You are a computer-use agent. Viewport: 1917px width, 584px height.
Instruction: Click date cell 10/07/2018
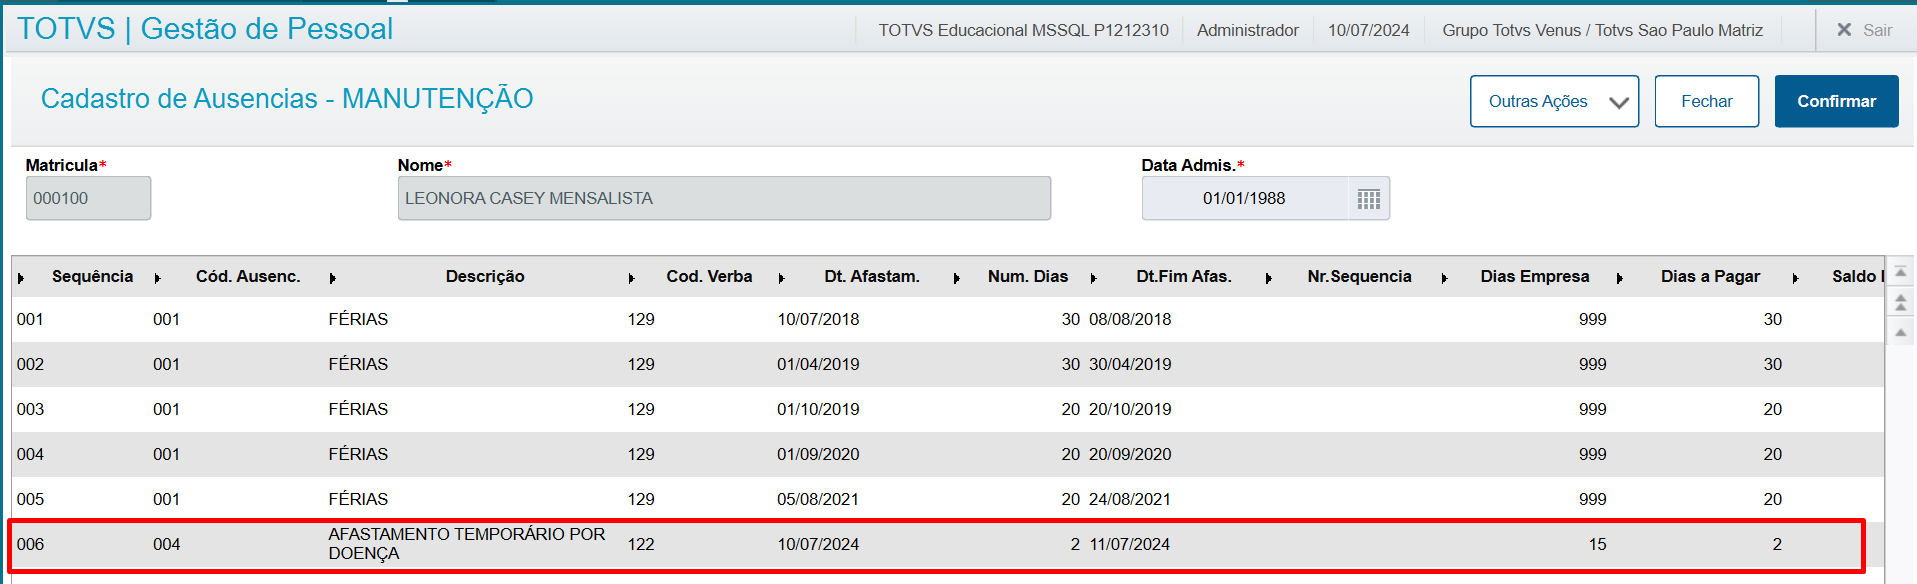click(818, 319)
